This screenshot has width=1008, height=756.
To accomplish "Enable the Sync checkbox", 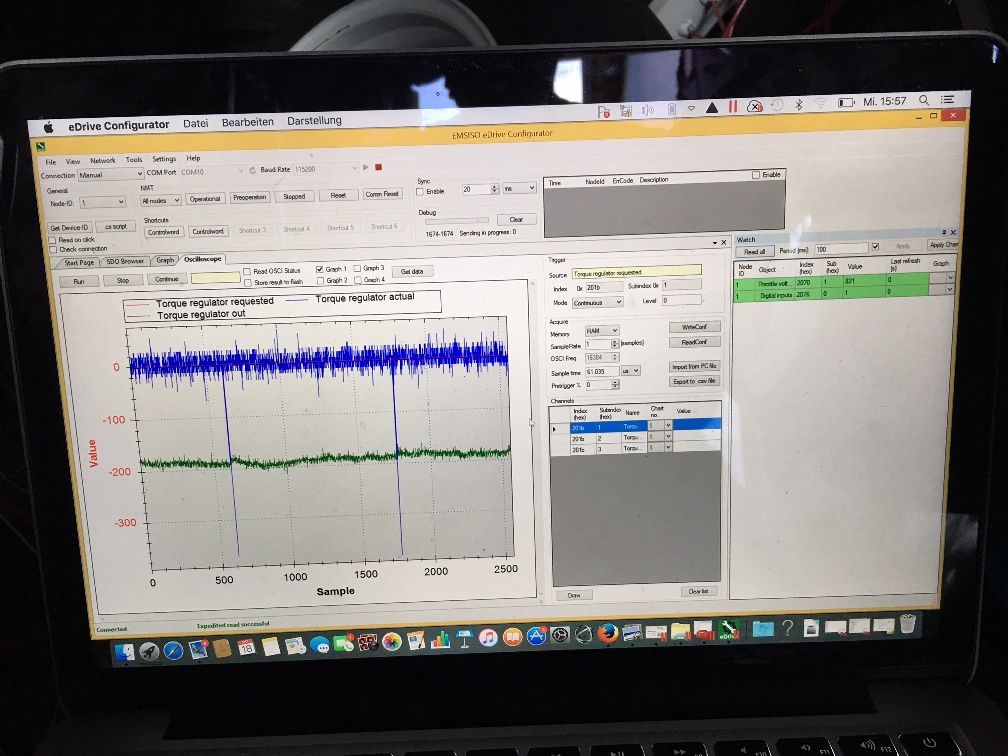I will (x=420, y=191).
